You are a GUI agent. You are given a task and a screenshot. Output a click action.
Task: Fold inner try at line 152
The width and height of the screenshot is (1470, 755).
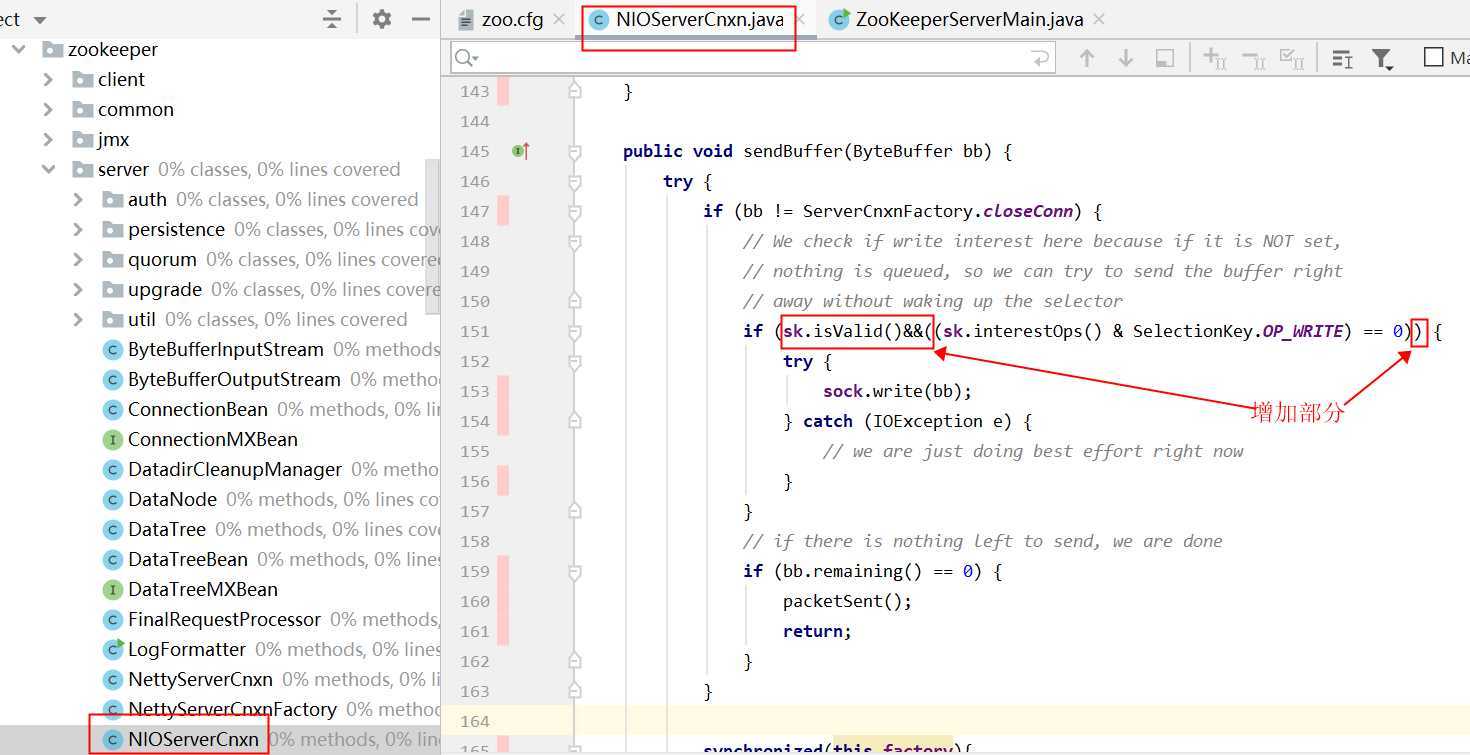[x=574, y=362]
